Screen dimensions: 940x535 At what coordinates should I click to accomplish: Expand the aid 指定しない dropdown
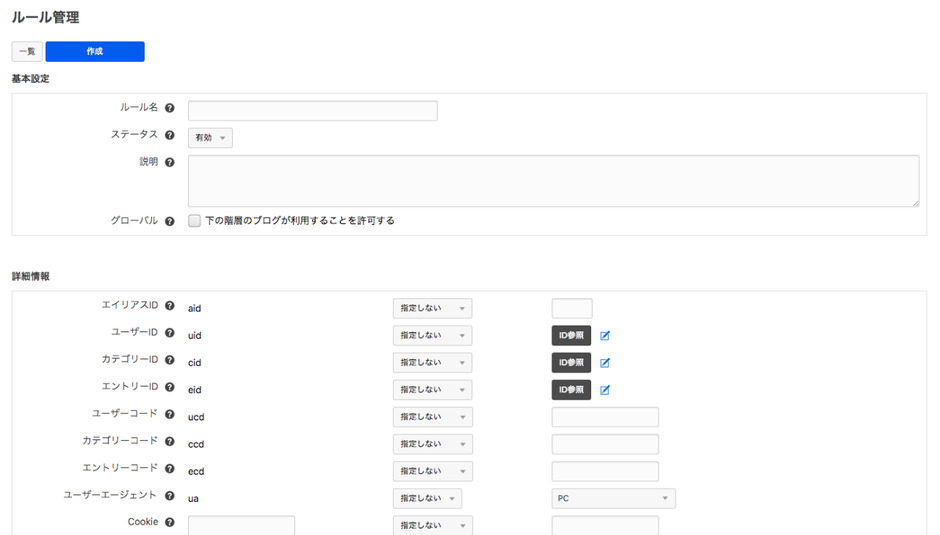click(432, 309)
